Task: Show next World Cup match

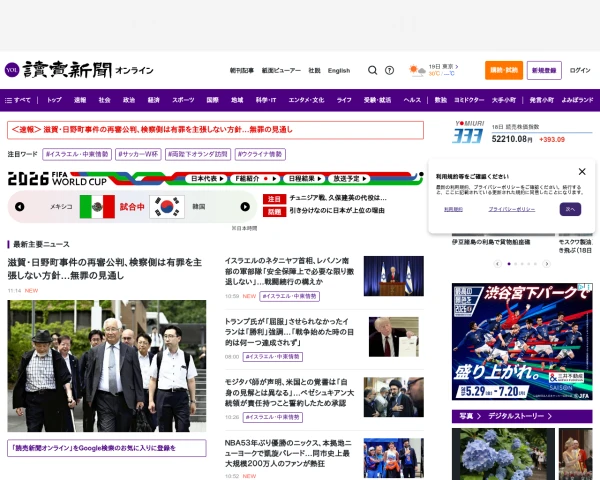Action: click(x=245, y=207)
